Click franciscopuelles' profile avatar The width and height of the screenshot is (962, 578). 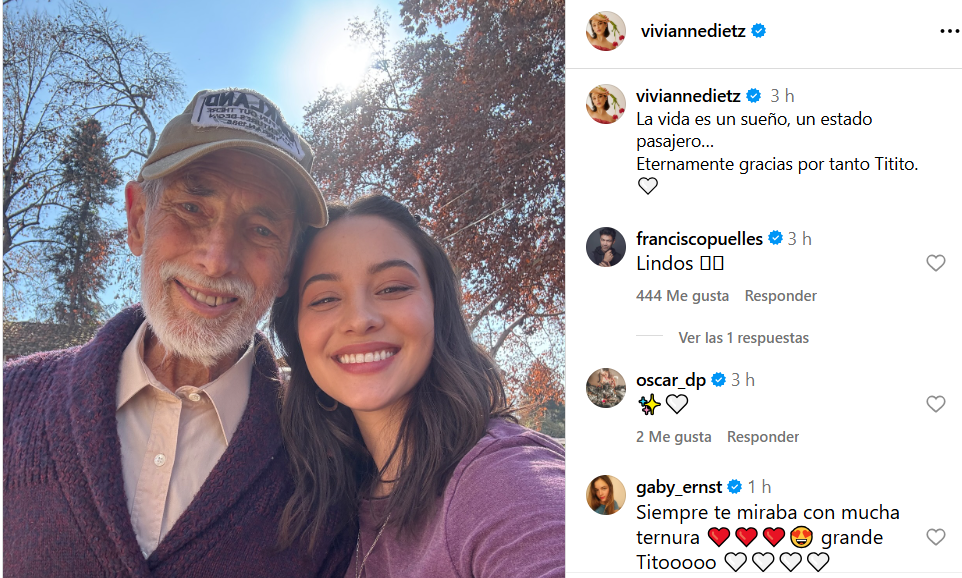(606, 247)
